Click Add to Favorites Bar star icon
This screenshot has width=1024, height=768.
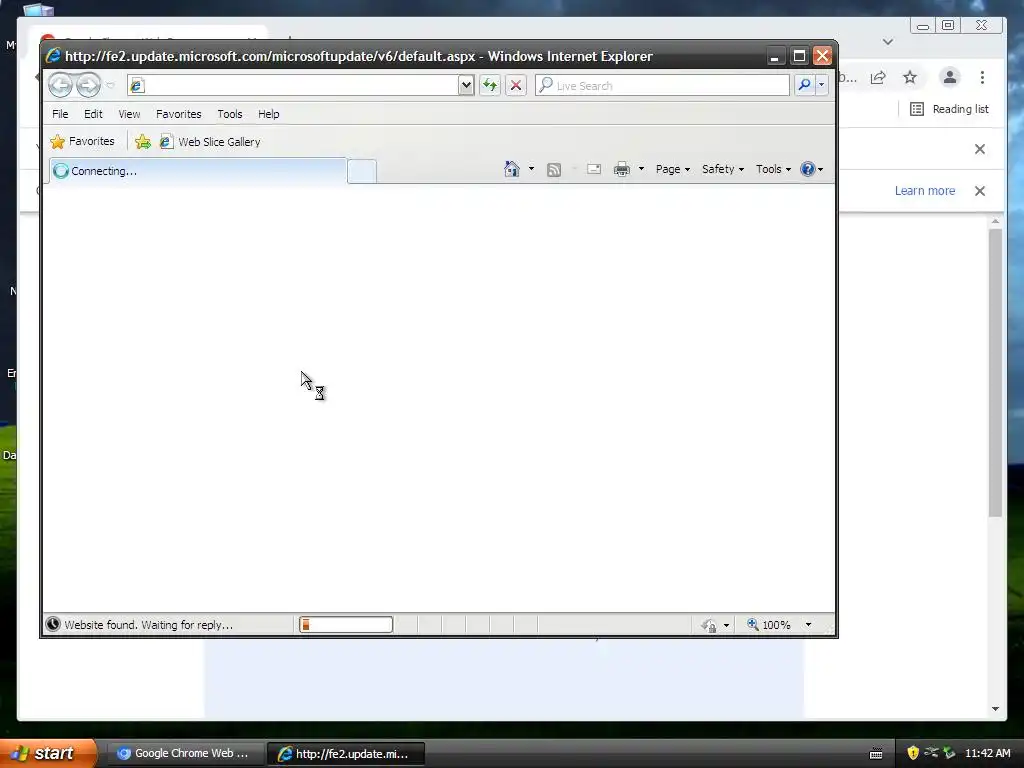(143, 141)
